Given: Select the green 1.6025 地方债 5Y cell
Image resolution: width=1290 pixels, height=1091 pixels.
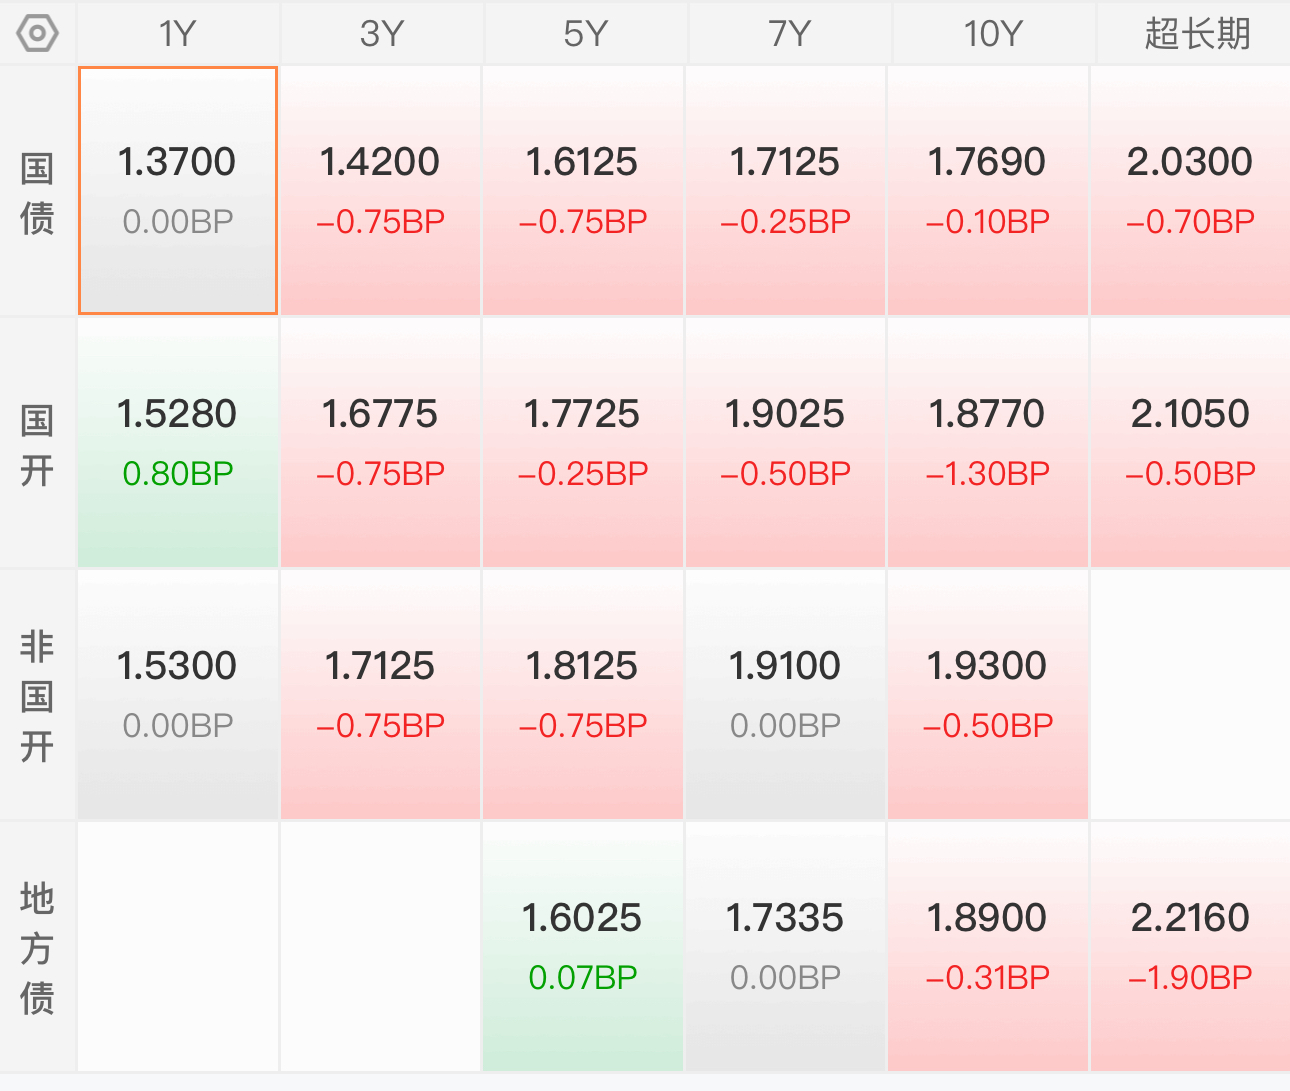Looking at the screenshot, I should 583,947.
